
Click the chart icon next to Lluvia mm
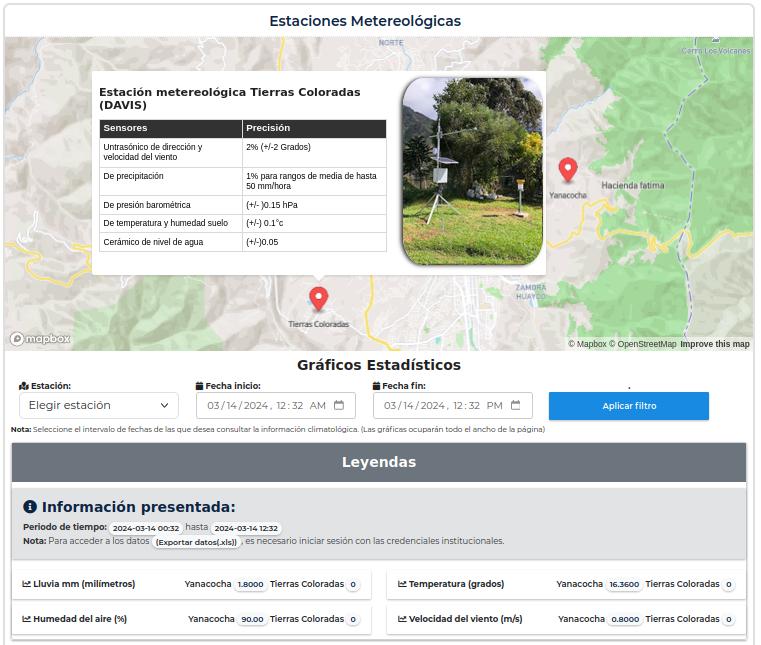pyautogui.click(x=27, y=584)
